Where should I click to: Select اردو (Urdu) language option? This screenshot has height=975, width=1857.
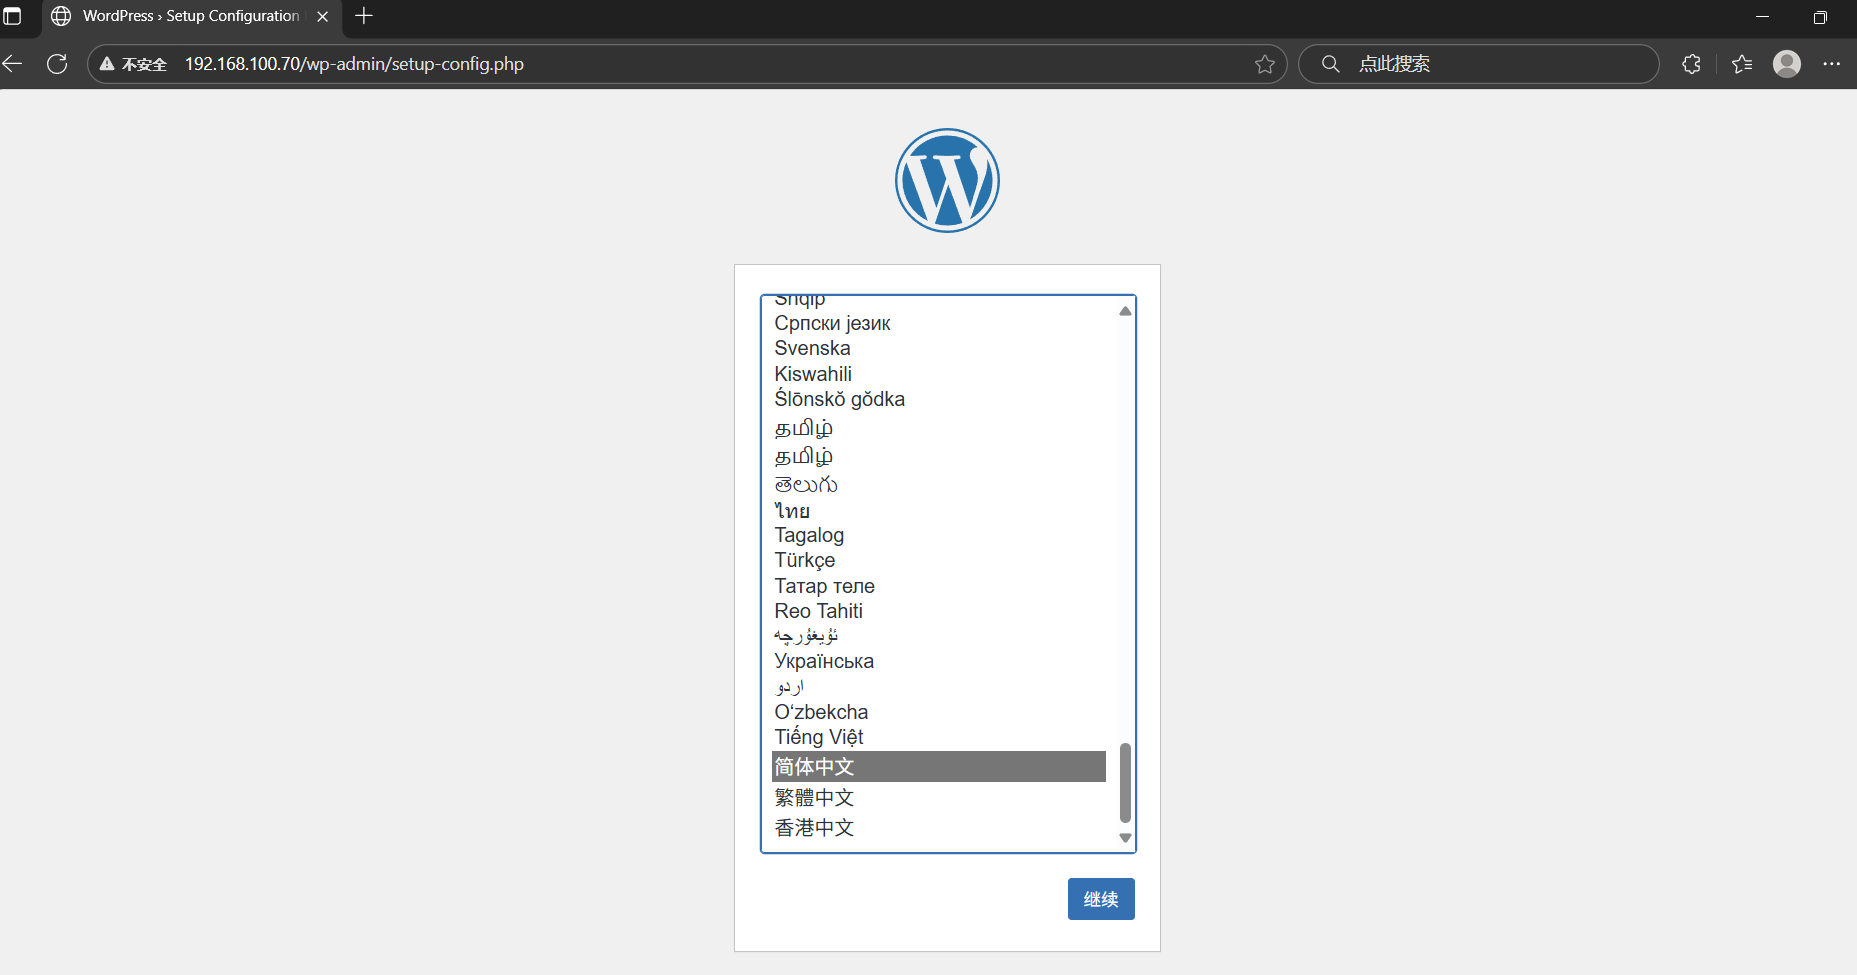[x=939, y=686]
